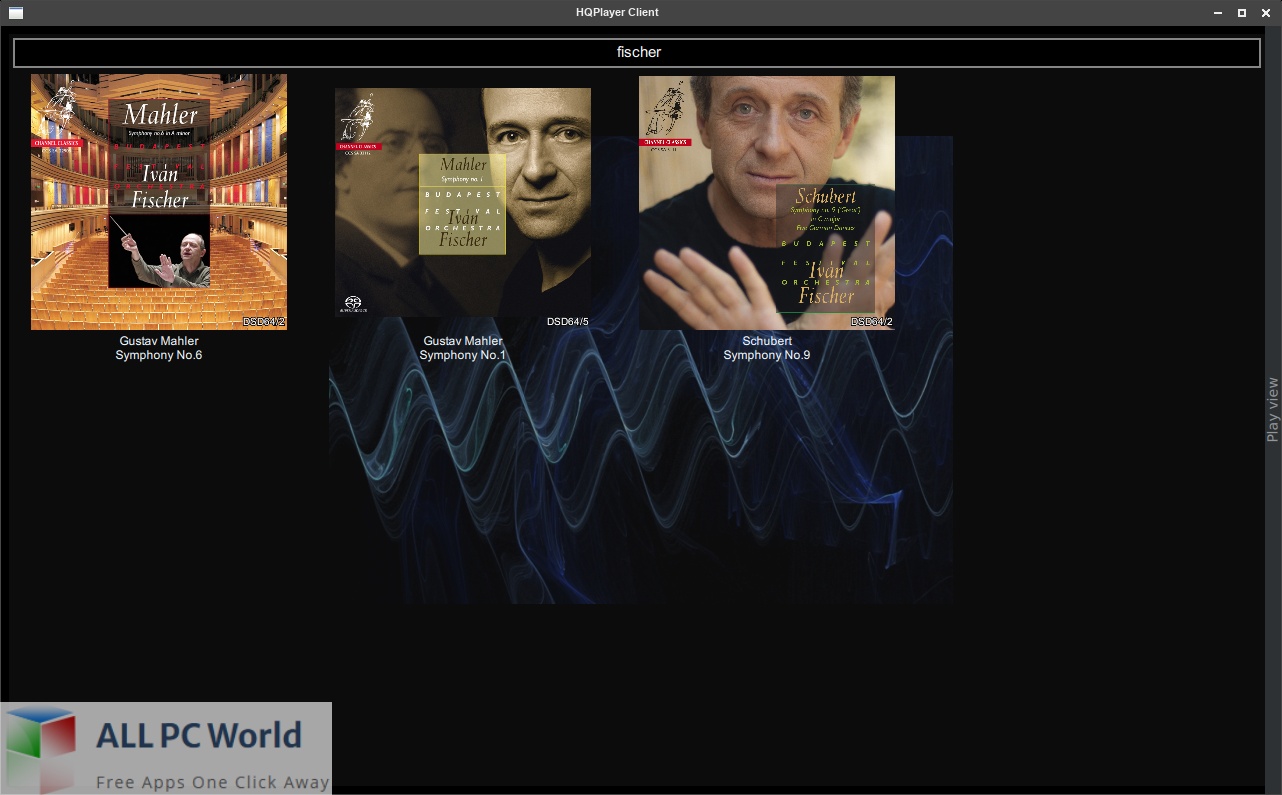Screen dimensions: 1282x795
Task: Select the Mahler Symphony No.6 album cover
Action: [159, 202]
